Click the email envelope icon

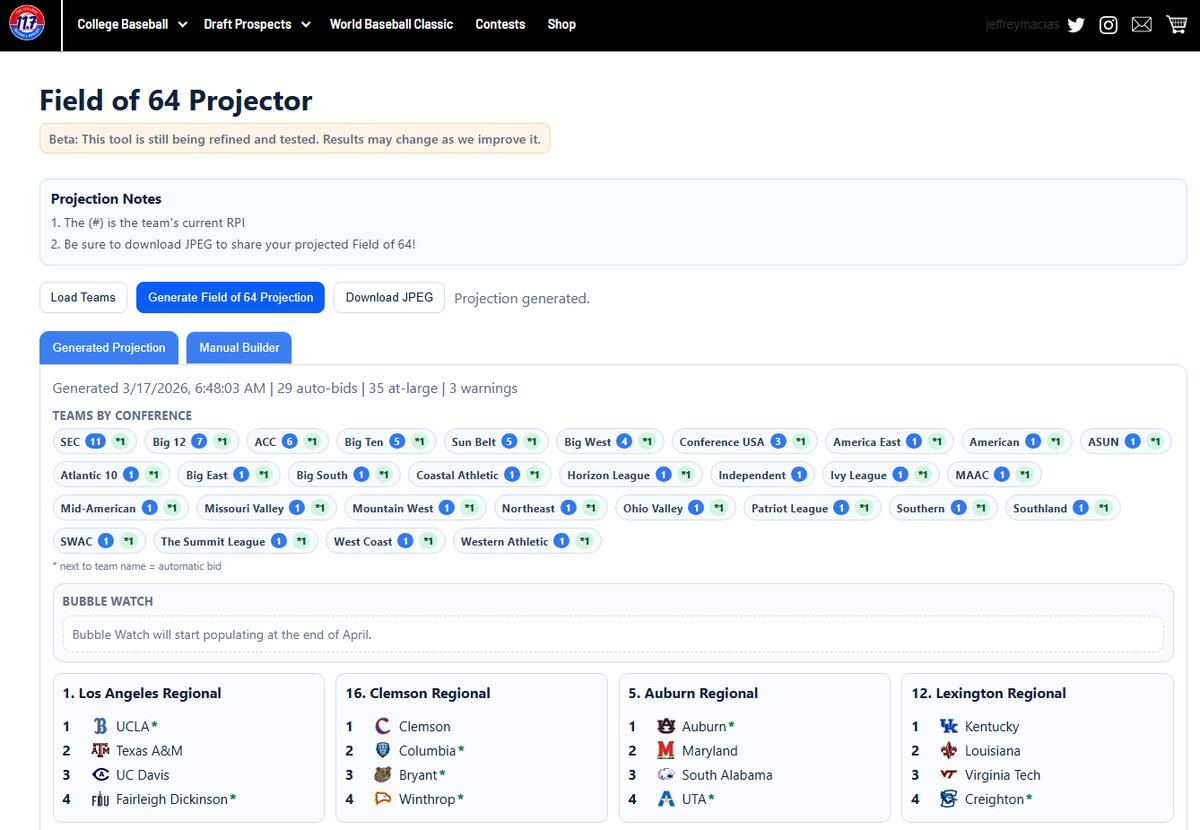[1142, 25]
